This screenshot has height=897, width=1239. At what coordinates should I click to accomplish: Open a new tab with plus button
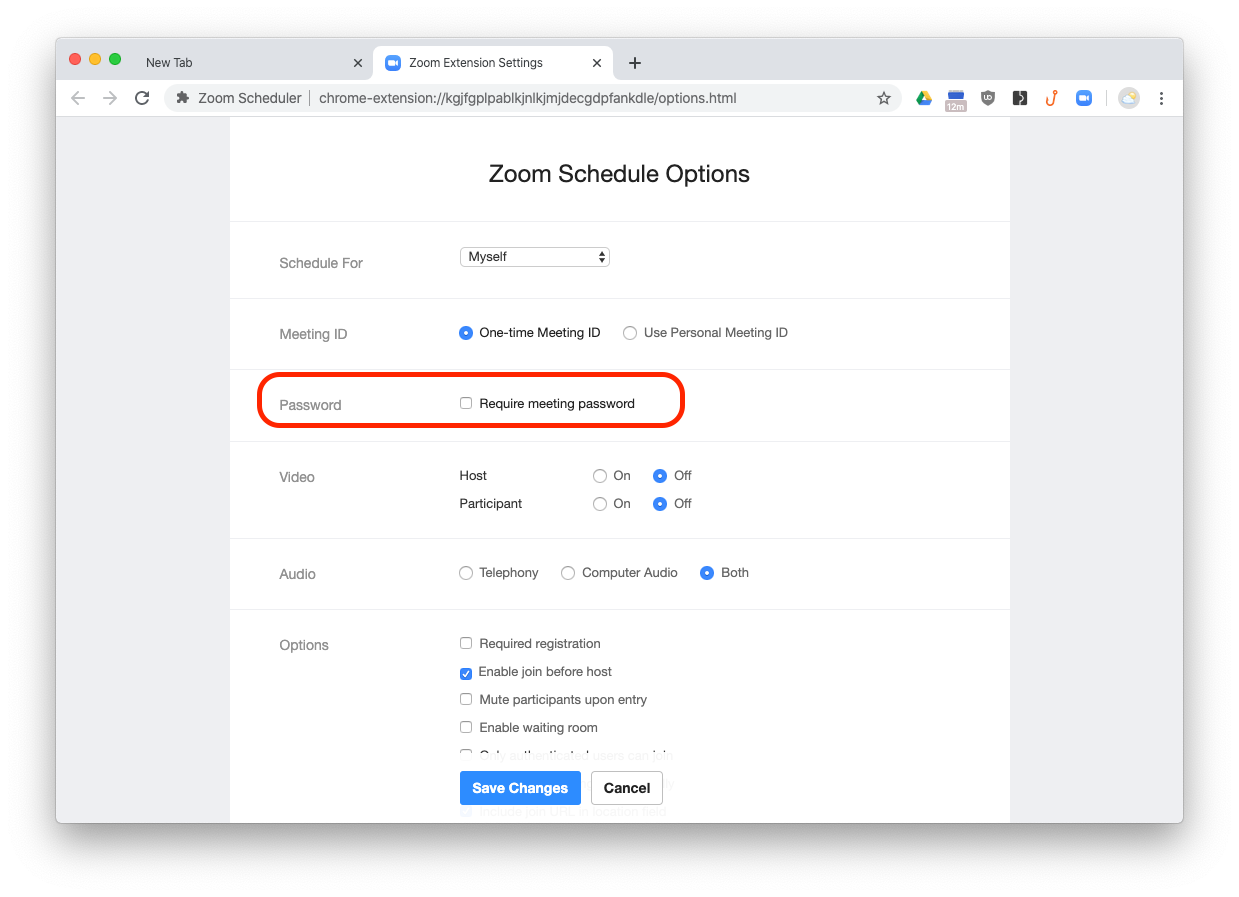635,63
